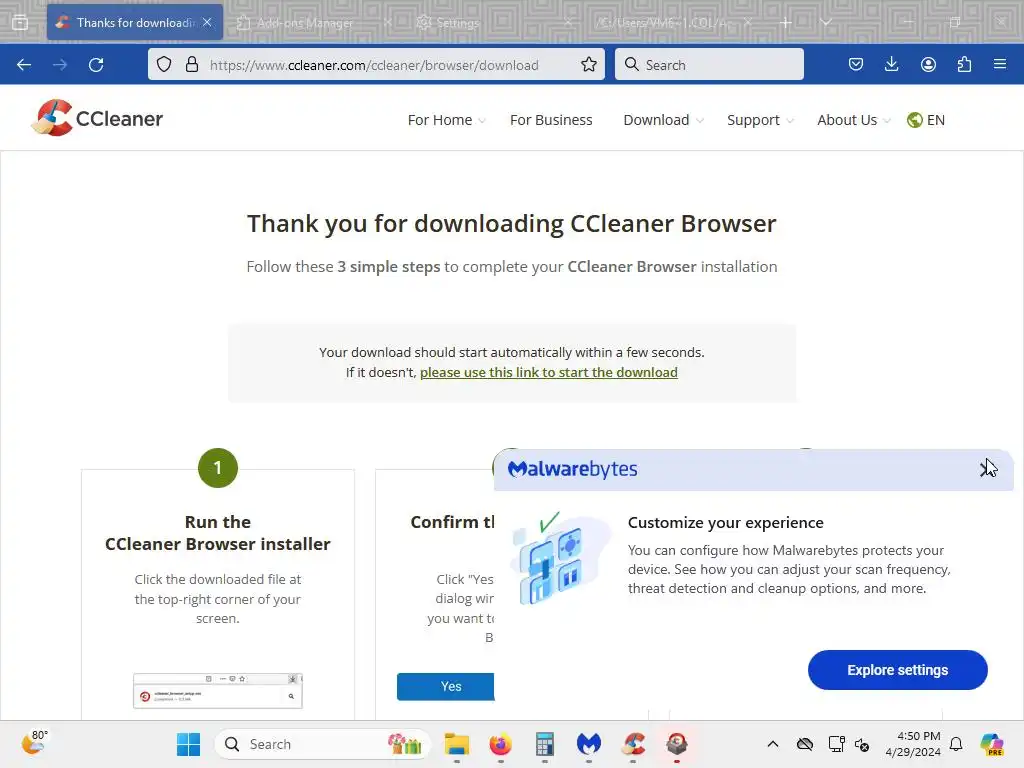Click the installer download preview thumbnail
The height and width of the screenshot is (768, 1024).
click(x=217, y=690)
